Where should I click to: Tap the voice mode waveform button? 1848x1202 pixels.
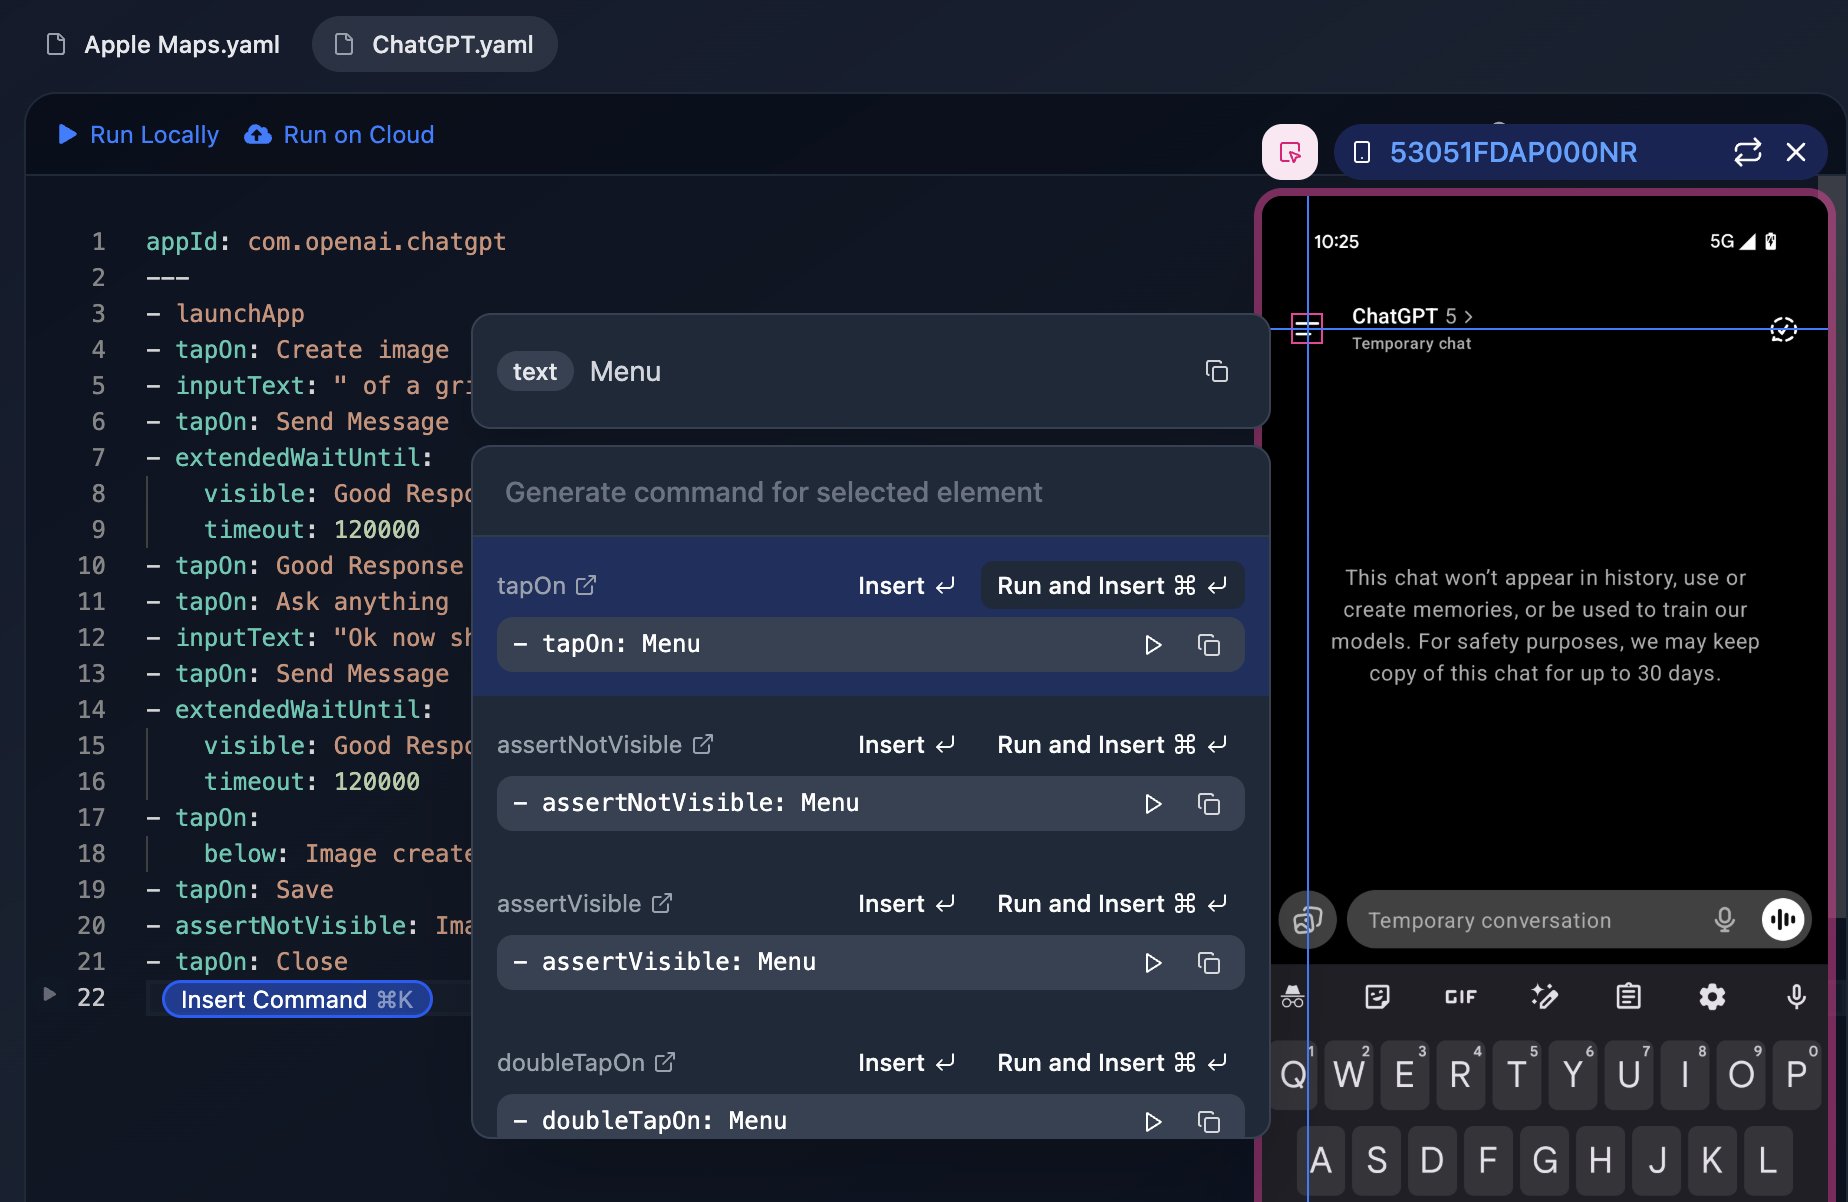1783,920
